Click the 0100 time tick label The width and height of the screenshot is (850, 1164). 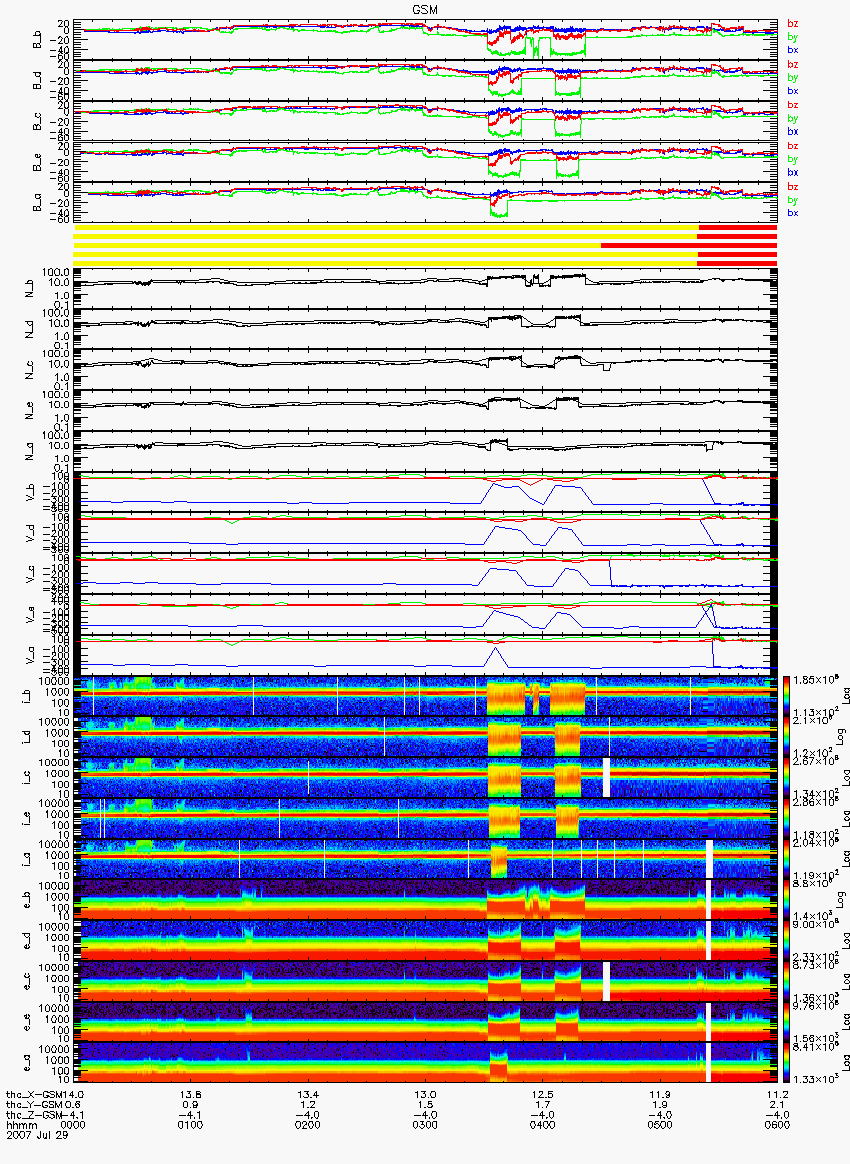tap(191, 1125)
